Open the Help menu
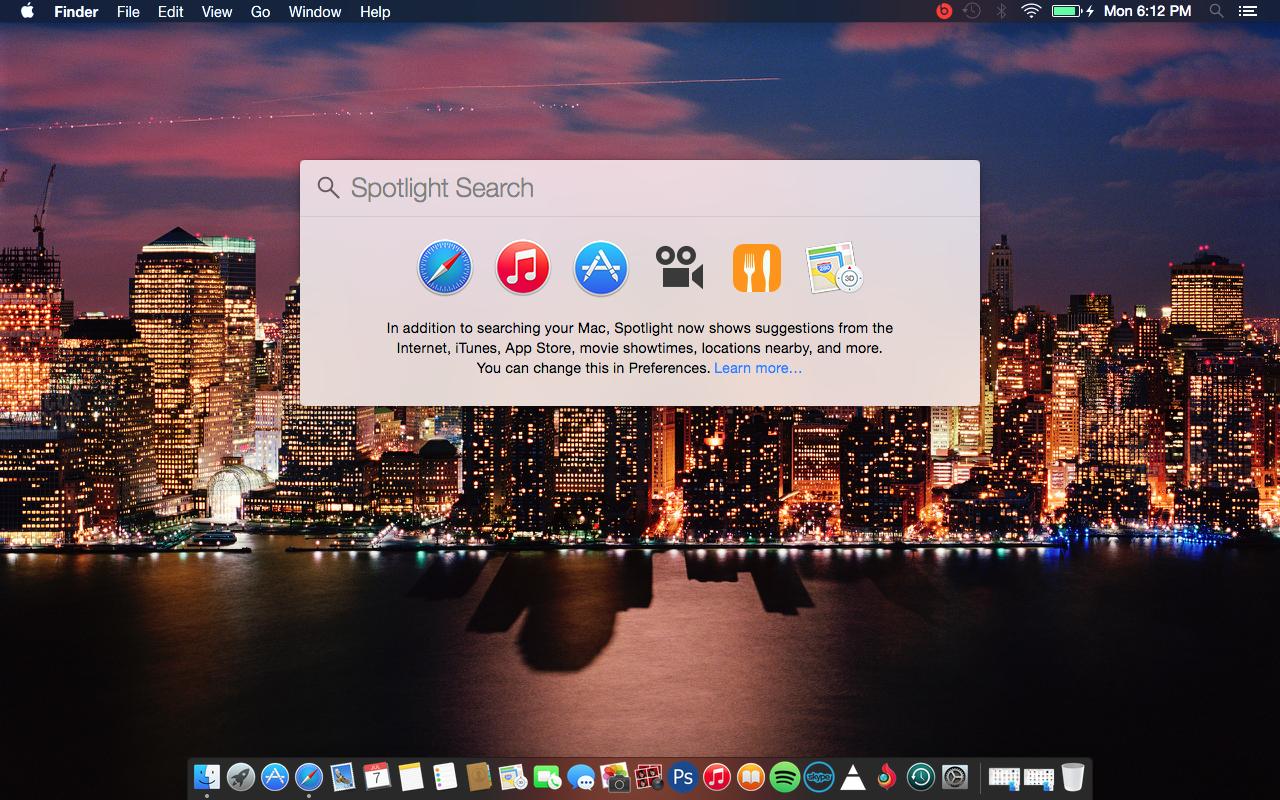The width and height of the screenshot is (1280, 800). point(375,11)
